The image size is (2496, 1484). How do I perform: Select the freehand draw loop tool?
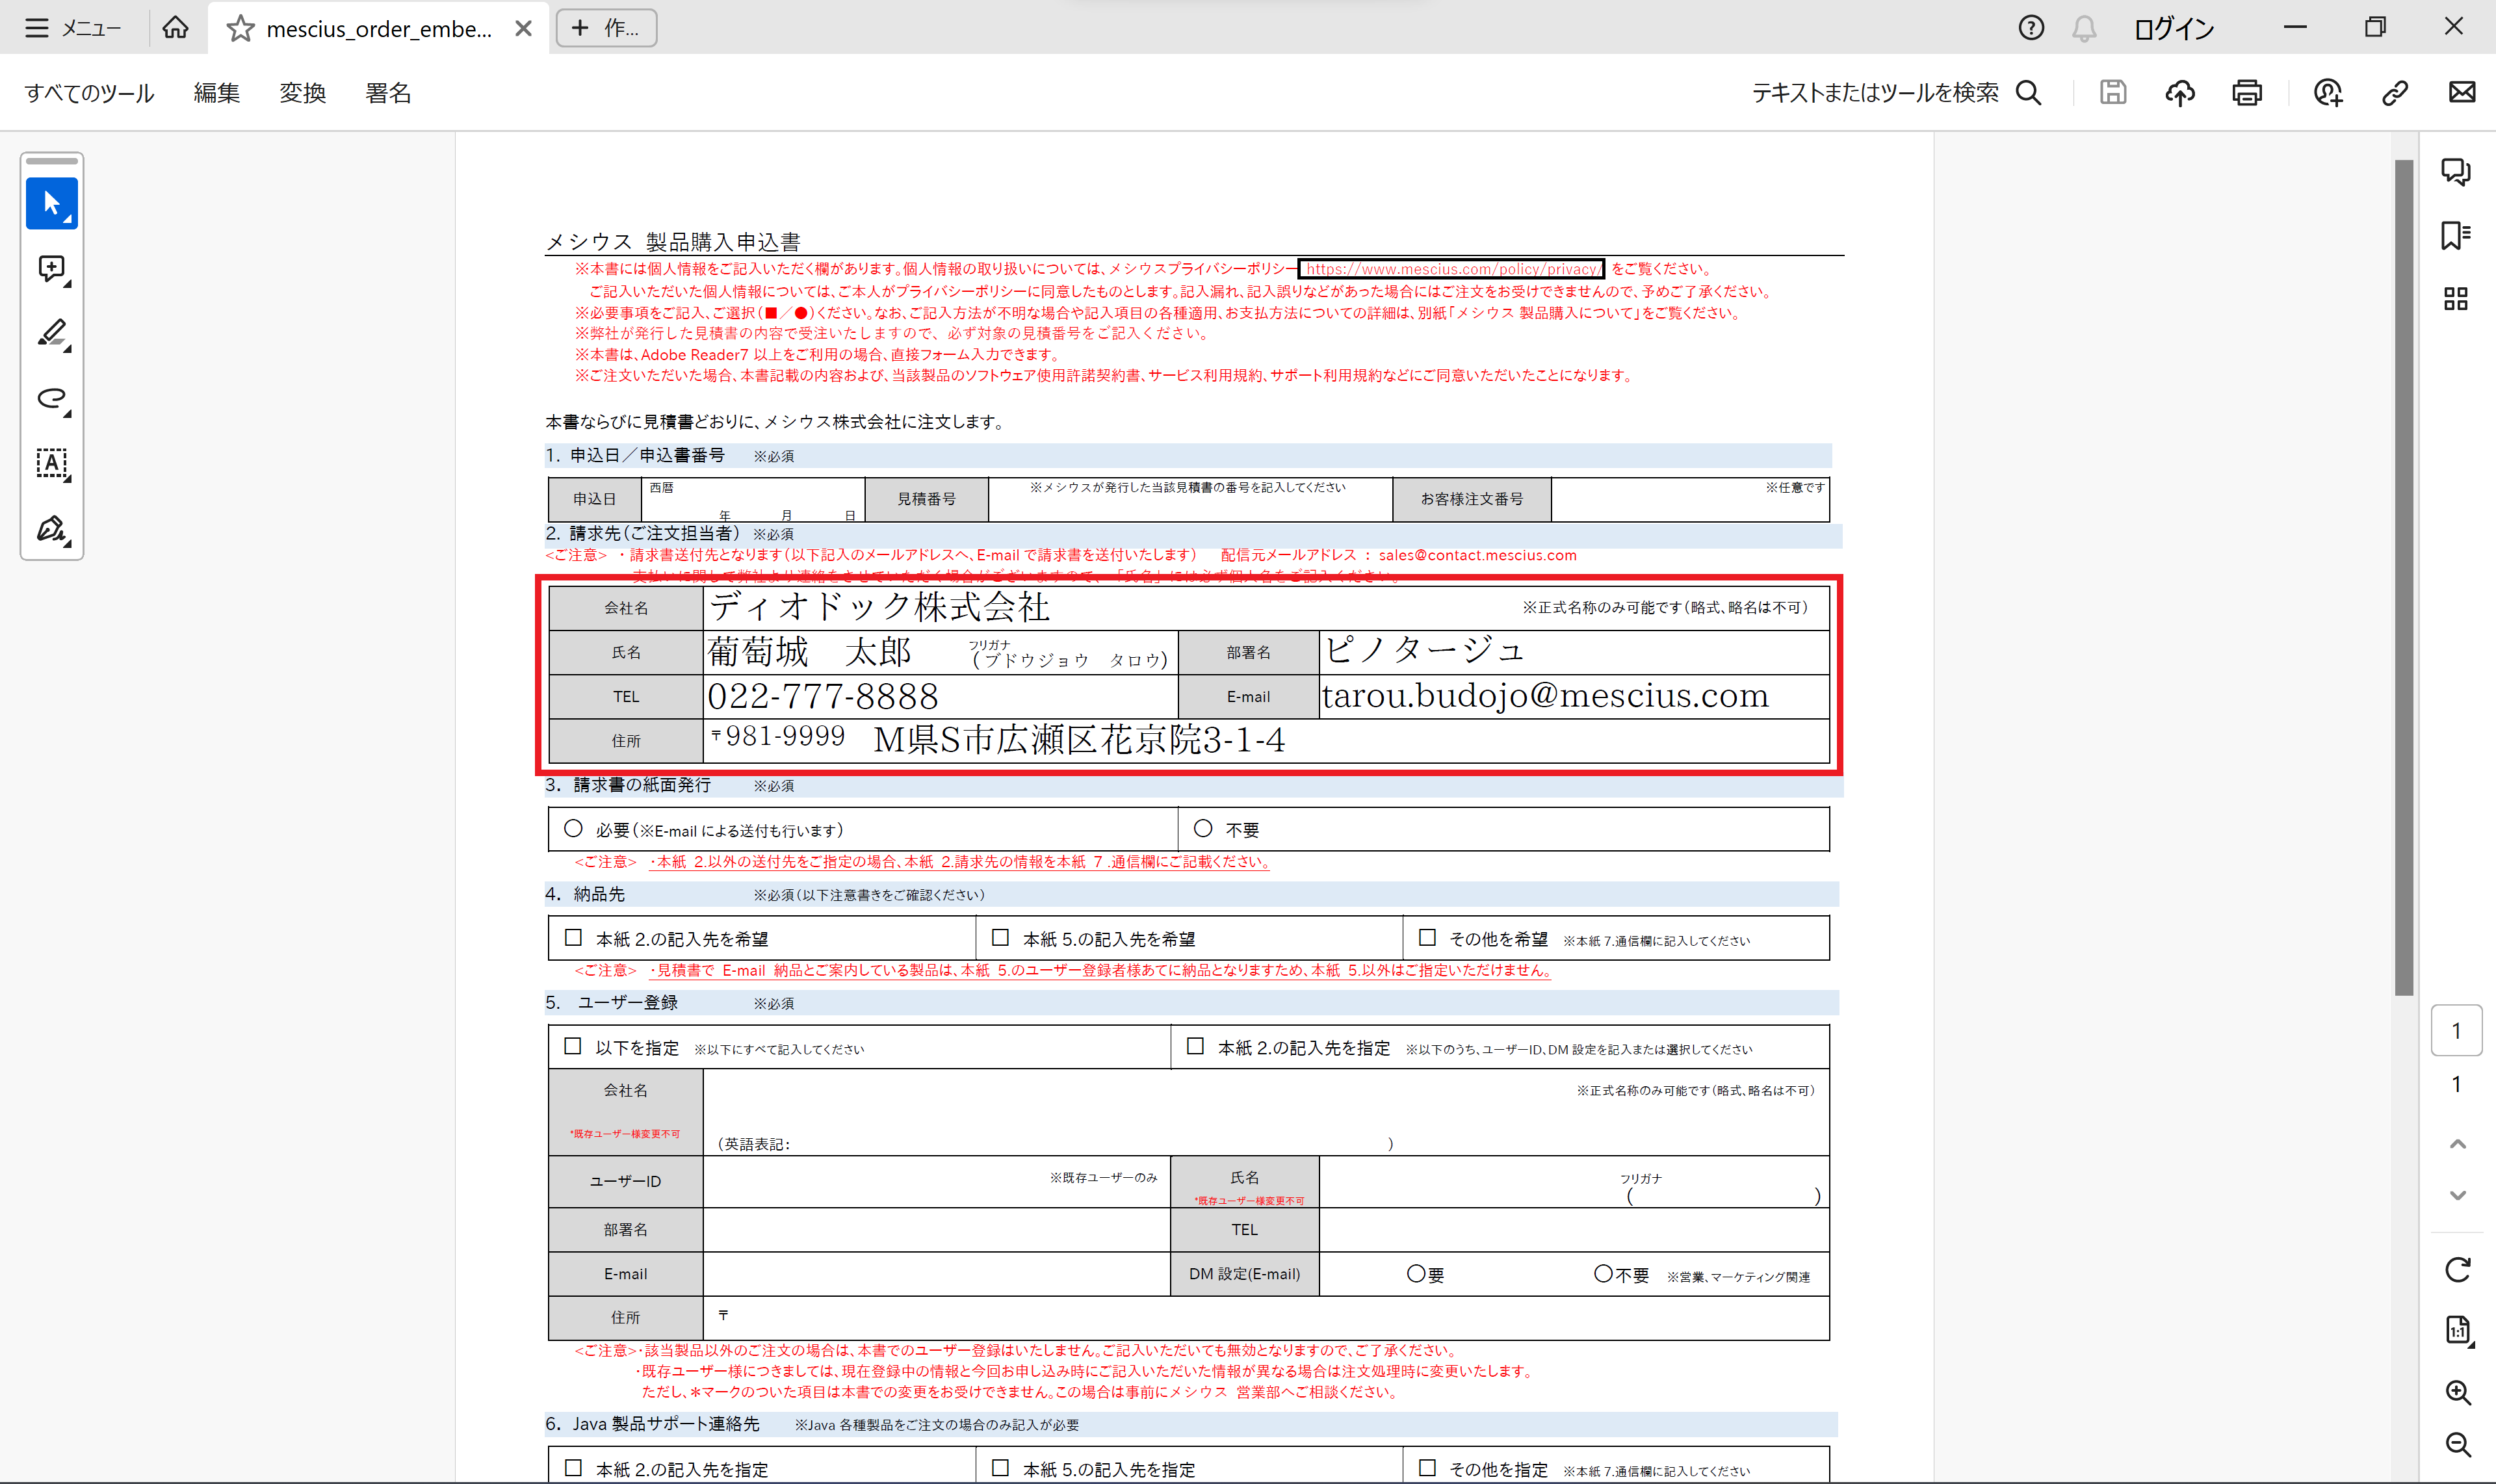(52, 399)
